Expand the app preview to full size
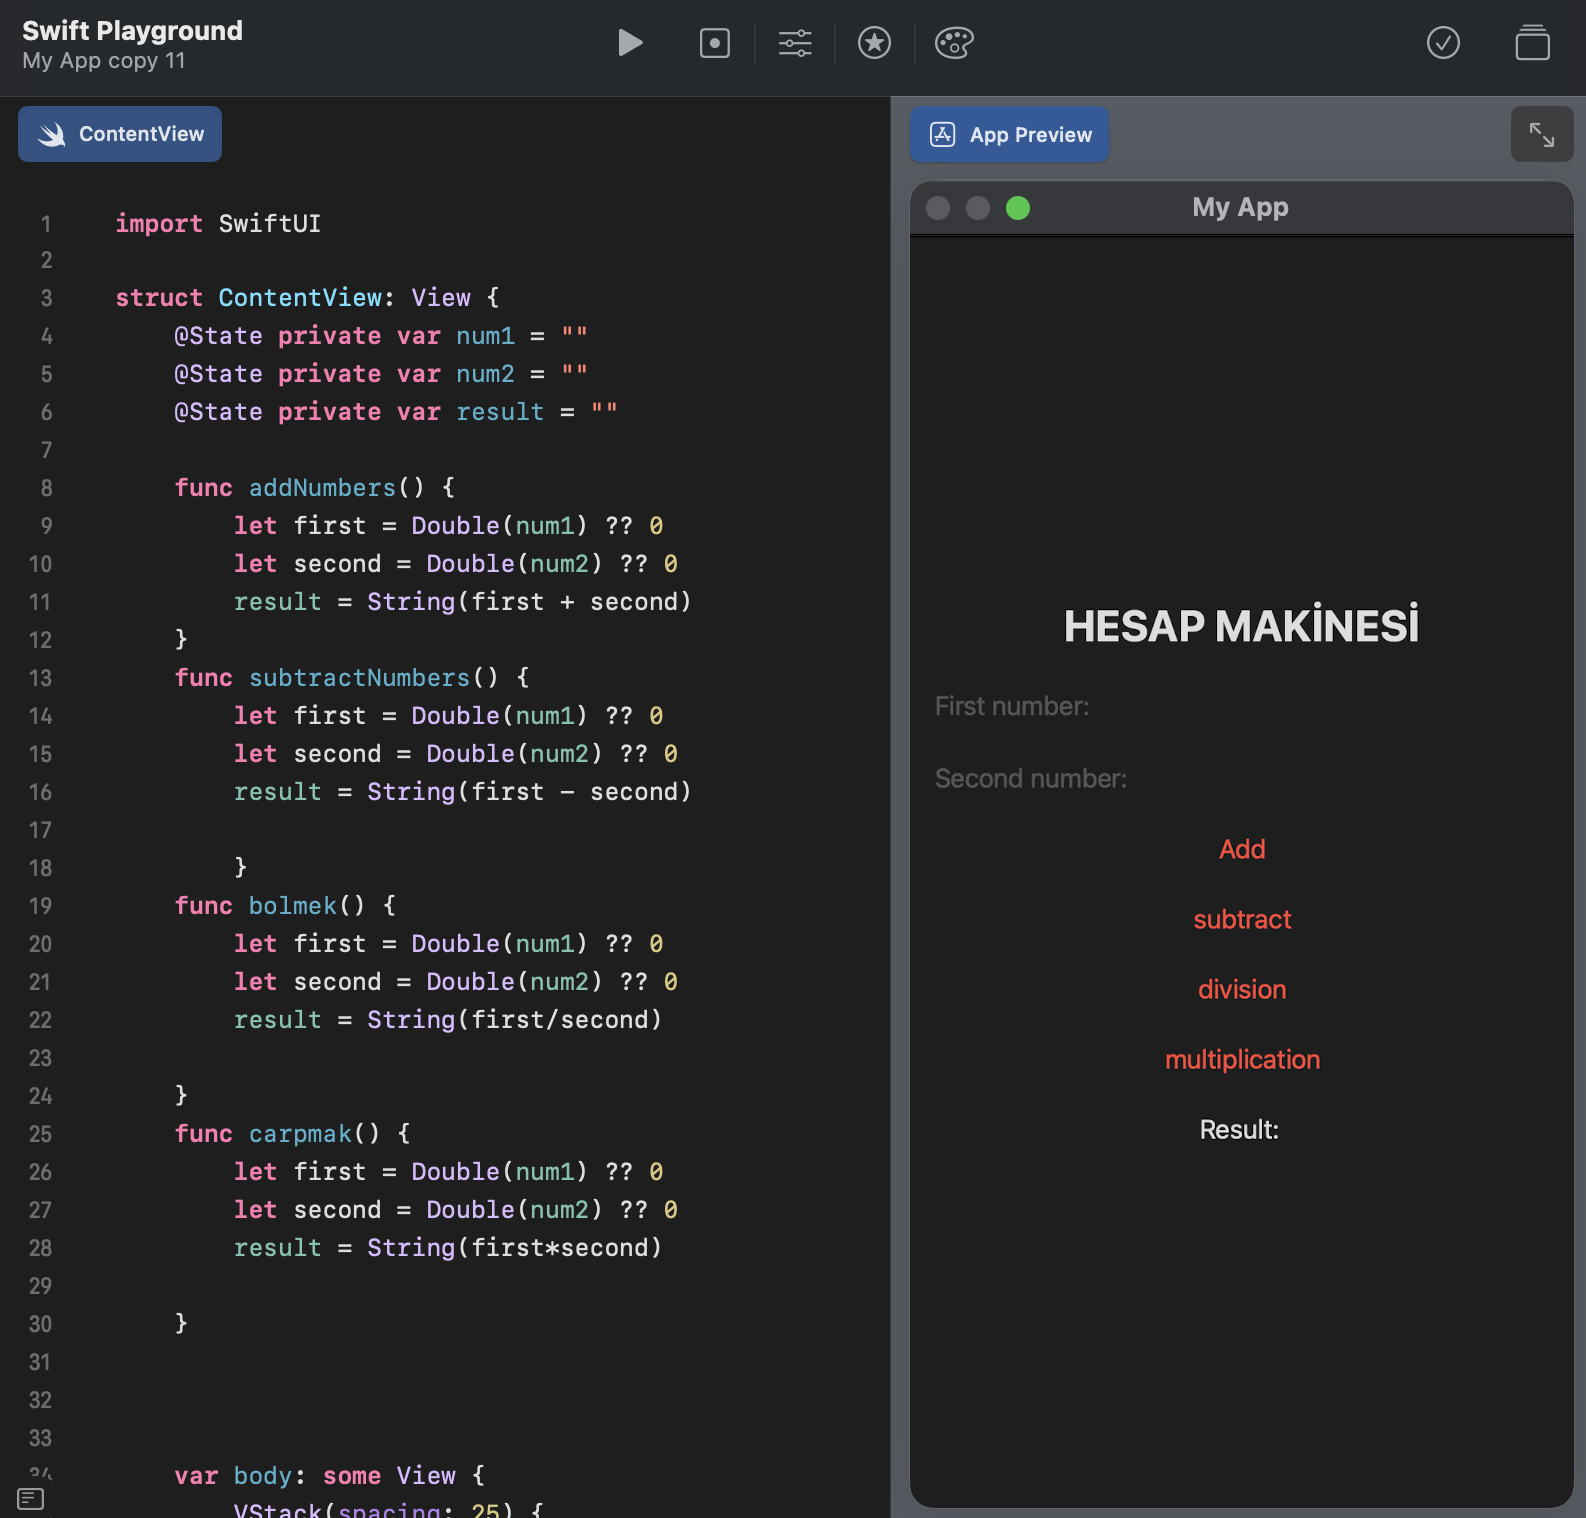Image resolution: width=1586 pixels, height=1518 pixels. point(1541,134)
